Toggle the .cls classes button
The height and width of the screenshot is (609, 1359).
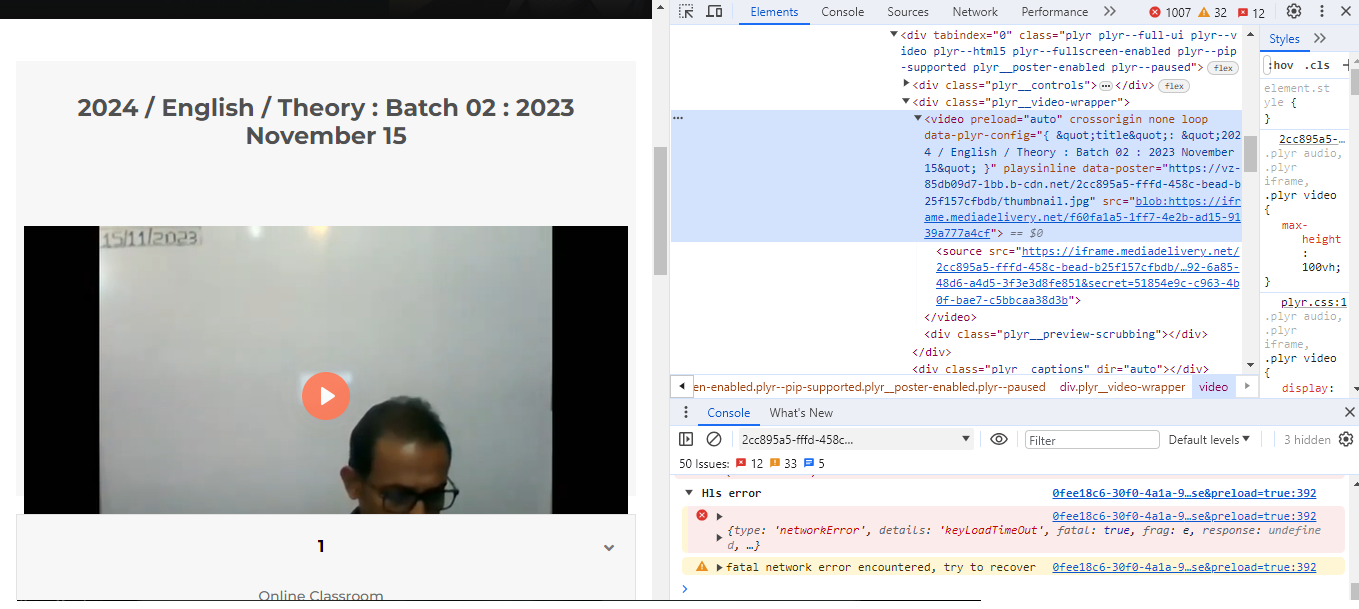click(x=1318, y=65)
